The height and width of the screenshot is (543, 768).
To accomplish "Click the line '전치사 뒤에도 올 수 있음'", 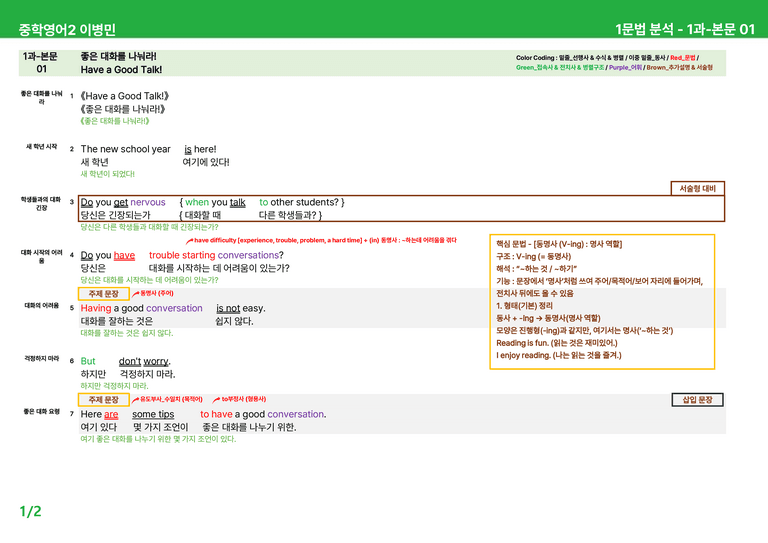I will point(535,293).
